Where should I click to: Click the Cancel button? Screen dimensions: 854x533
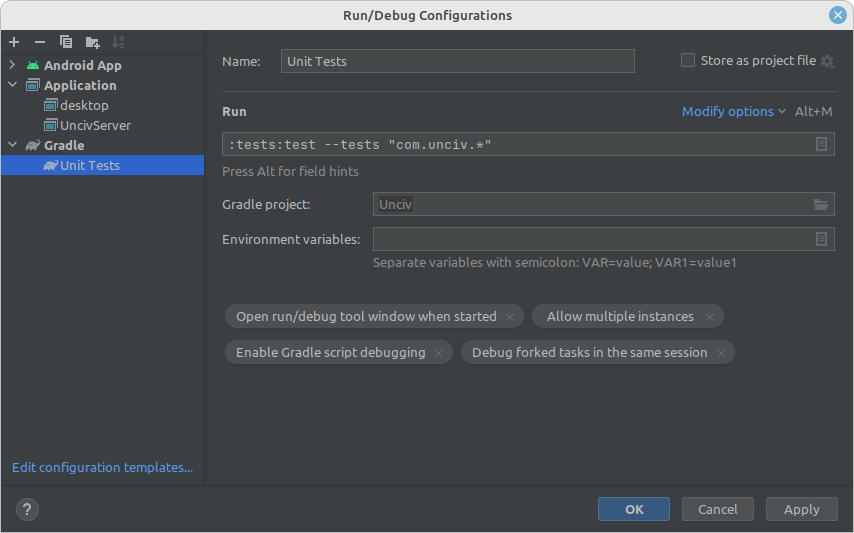pyautogui.click(x=718, y=509)
